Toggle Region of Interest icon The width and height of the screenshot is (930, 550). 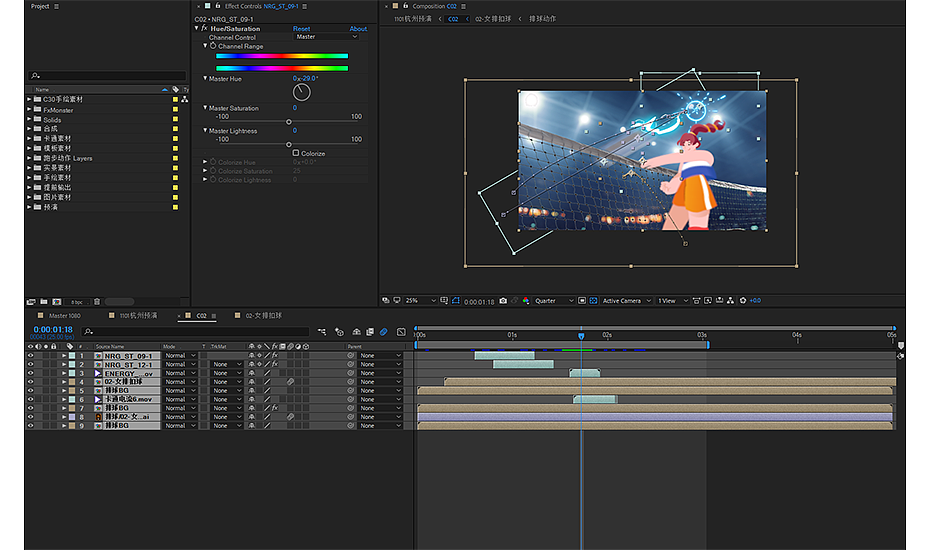coord(582,301)
